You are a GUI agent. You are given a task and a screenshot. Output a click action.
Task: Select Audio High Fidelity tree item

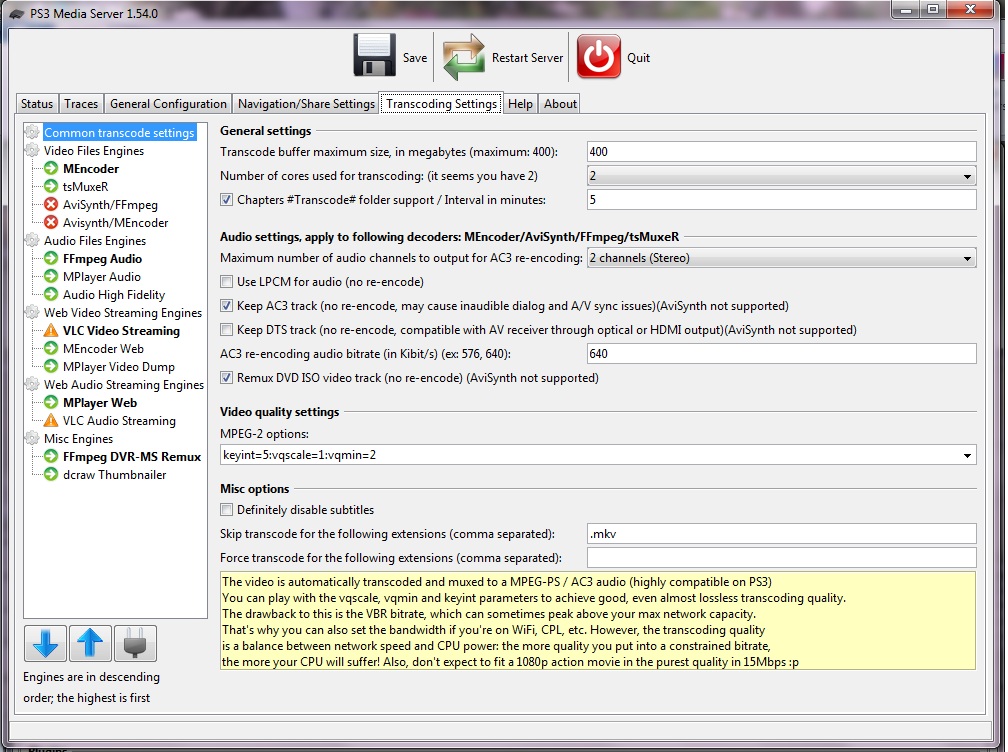click(114, 294)
